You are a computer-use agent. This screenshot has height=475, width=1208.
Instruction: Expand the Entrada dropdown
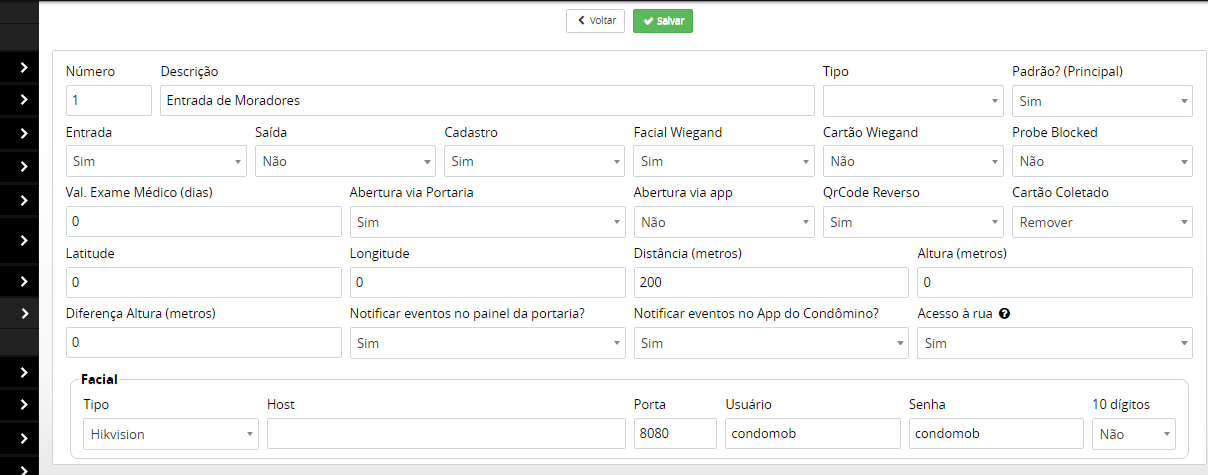tap(155, 161)
